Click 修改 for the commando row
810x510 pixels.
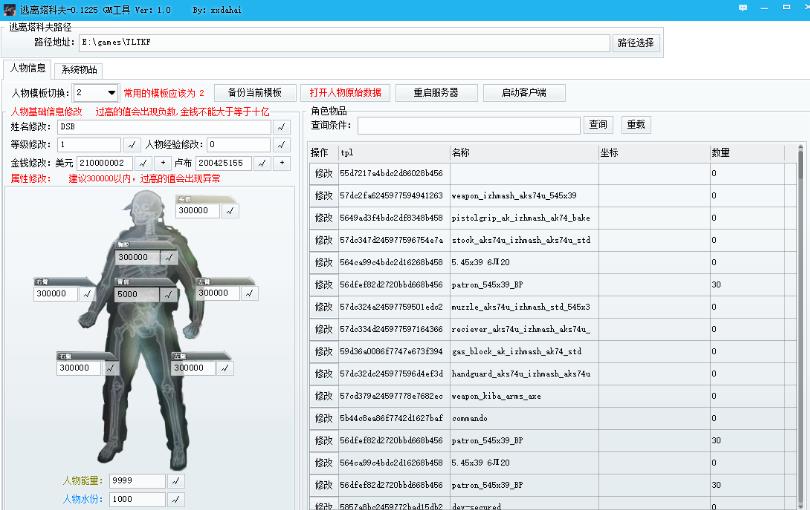[323, 418]
